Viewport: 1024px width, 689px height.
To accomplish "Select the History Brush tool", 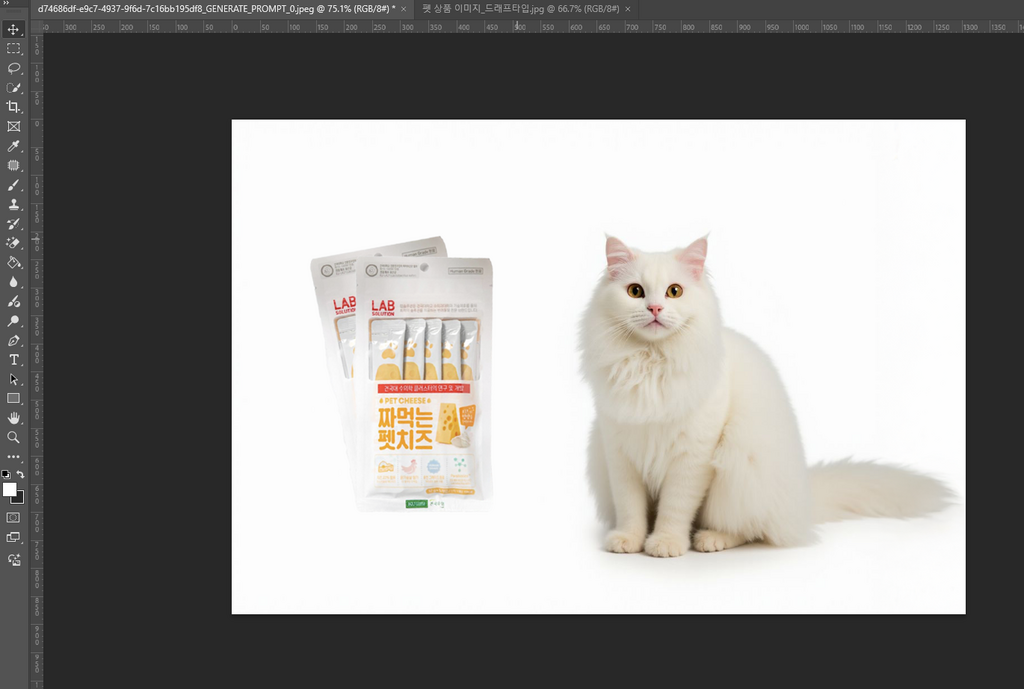I will [x=13, y=224].
